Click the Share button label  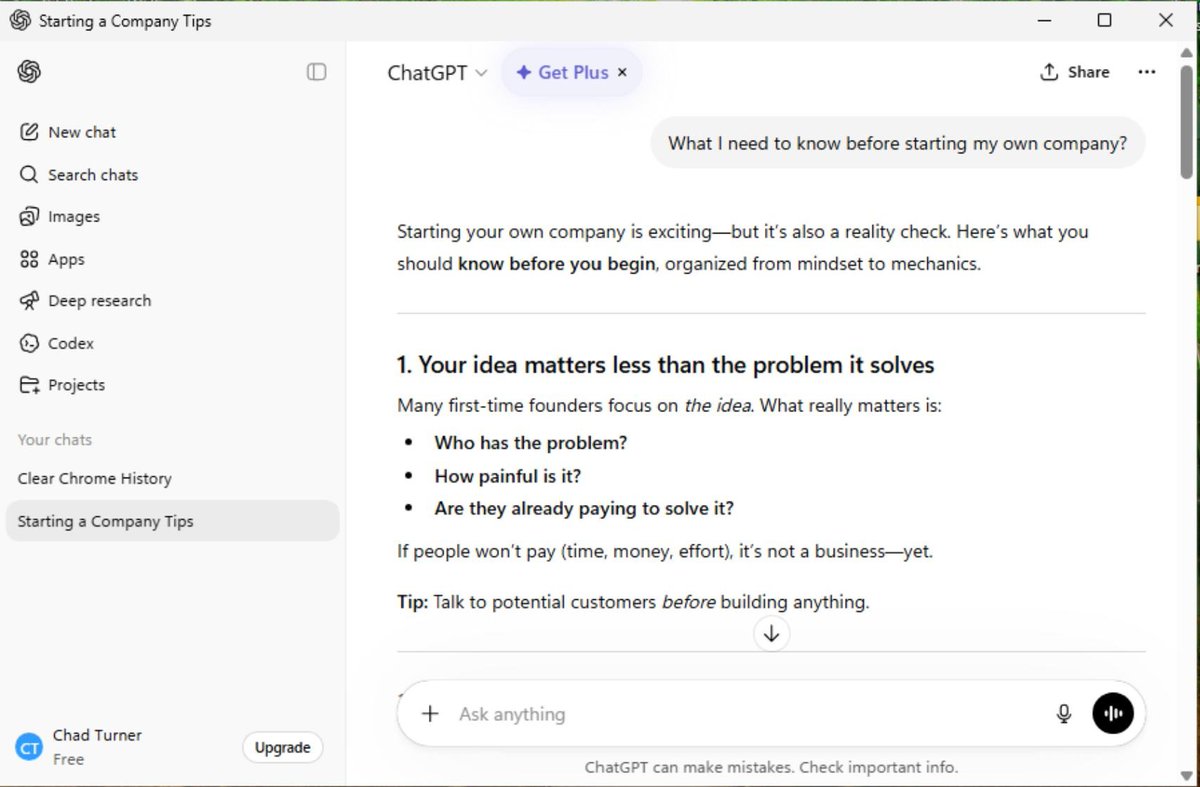click(x=1088, y=72)
